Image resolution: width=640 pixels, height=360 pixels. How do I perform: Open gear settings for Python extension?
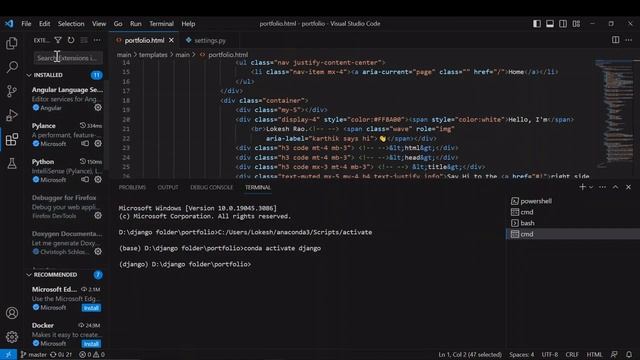tap(98, 180)
